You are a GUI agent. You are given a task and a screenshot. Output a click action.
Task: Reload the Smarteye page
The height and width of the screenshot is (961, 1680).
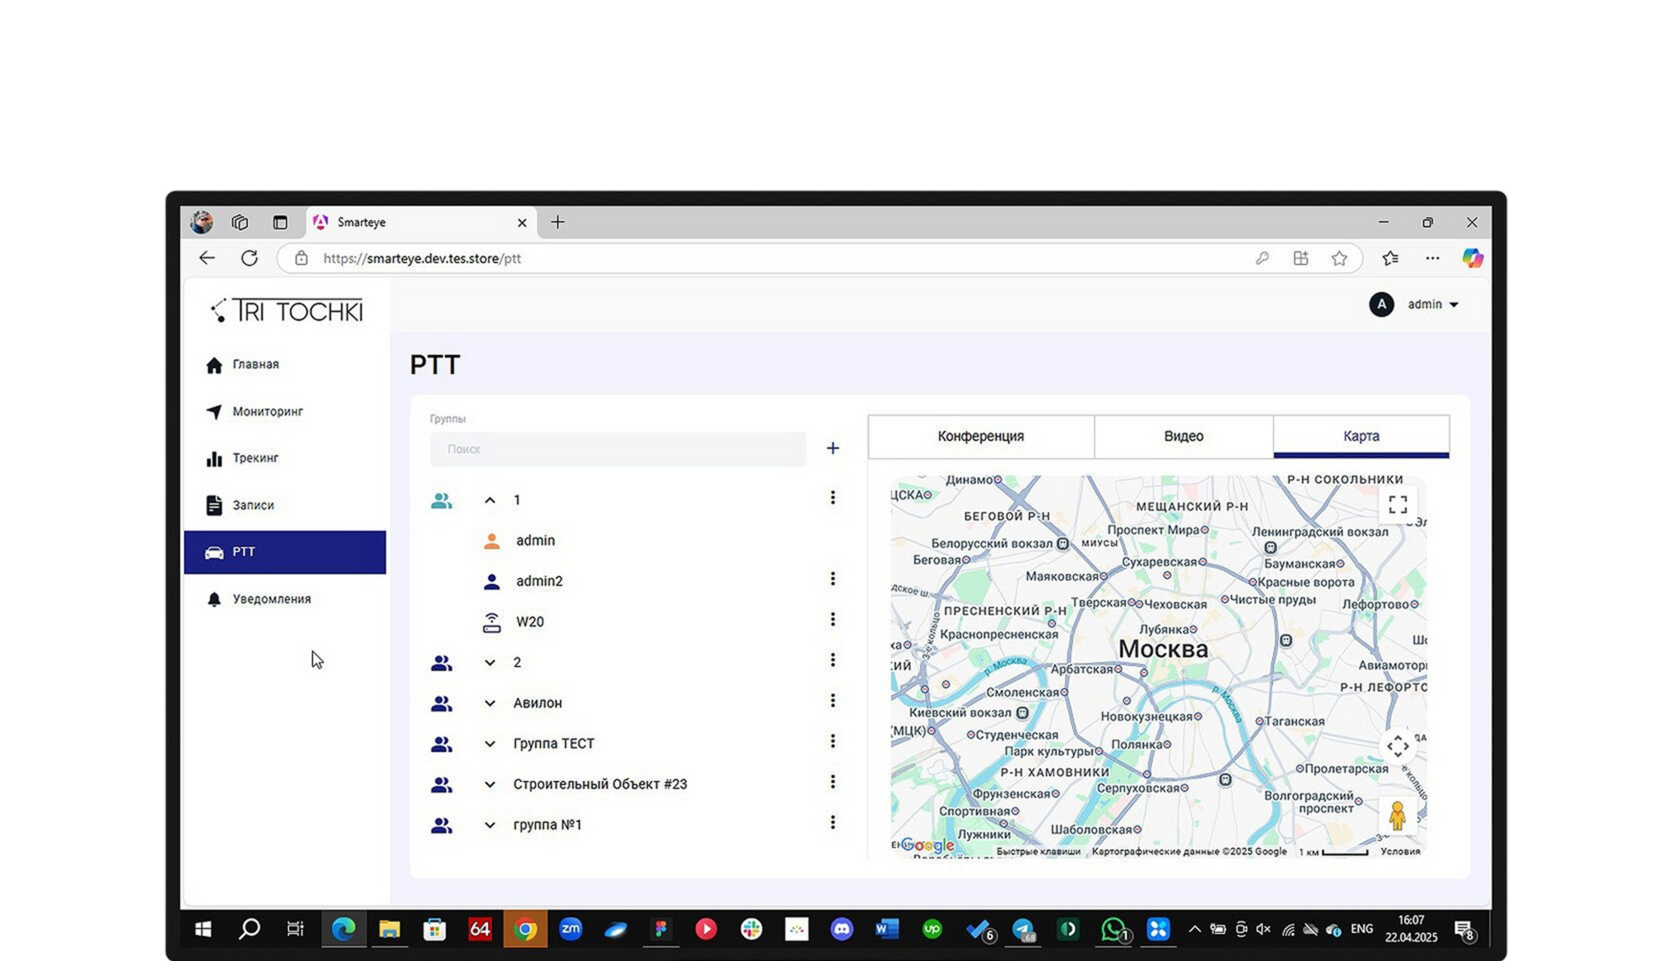tap(249, 258)
